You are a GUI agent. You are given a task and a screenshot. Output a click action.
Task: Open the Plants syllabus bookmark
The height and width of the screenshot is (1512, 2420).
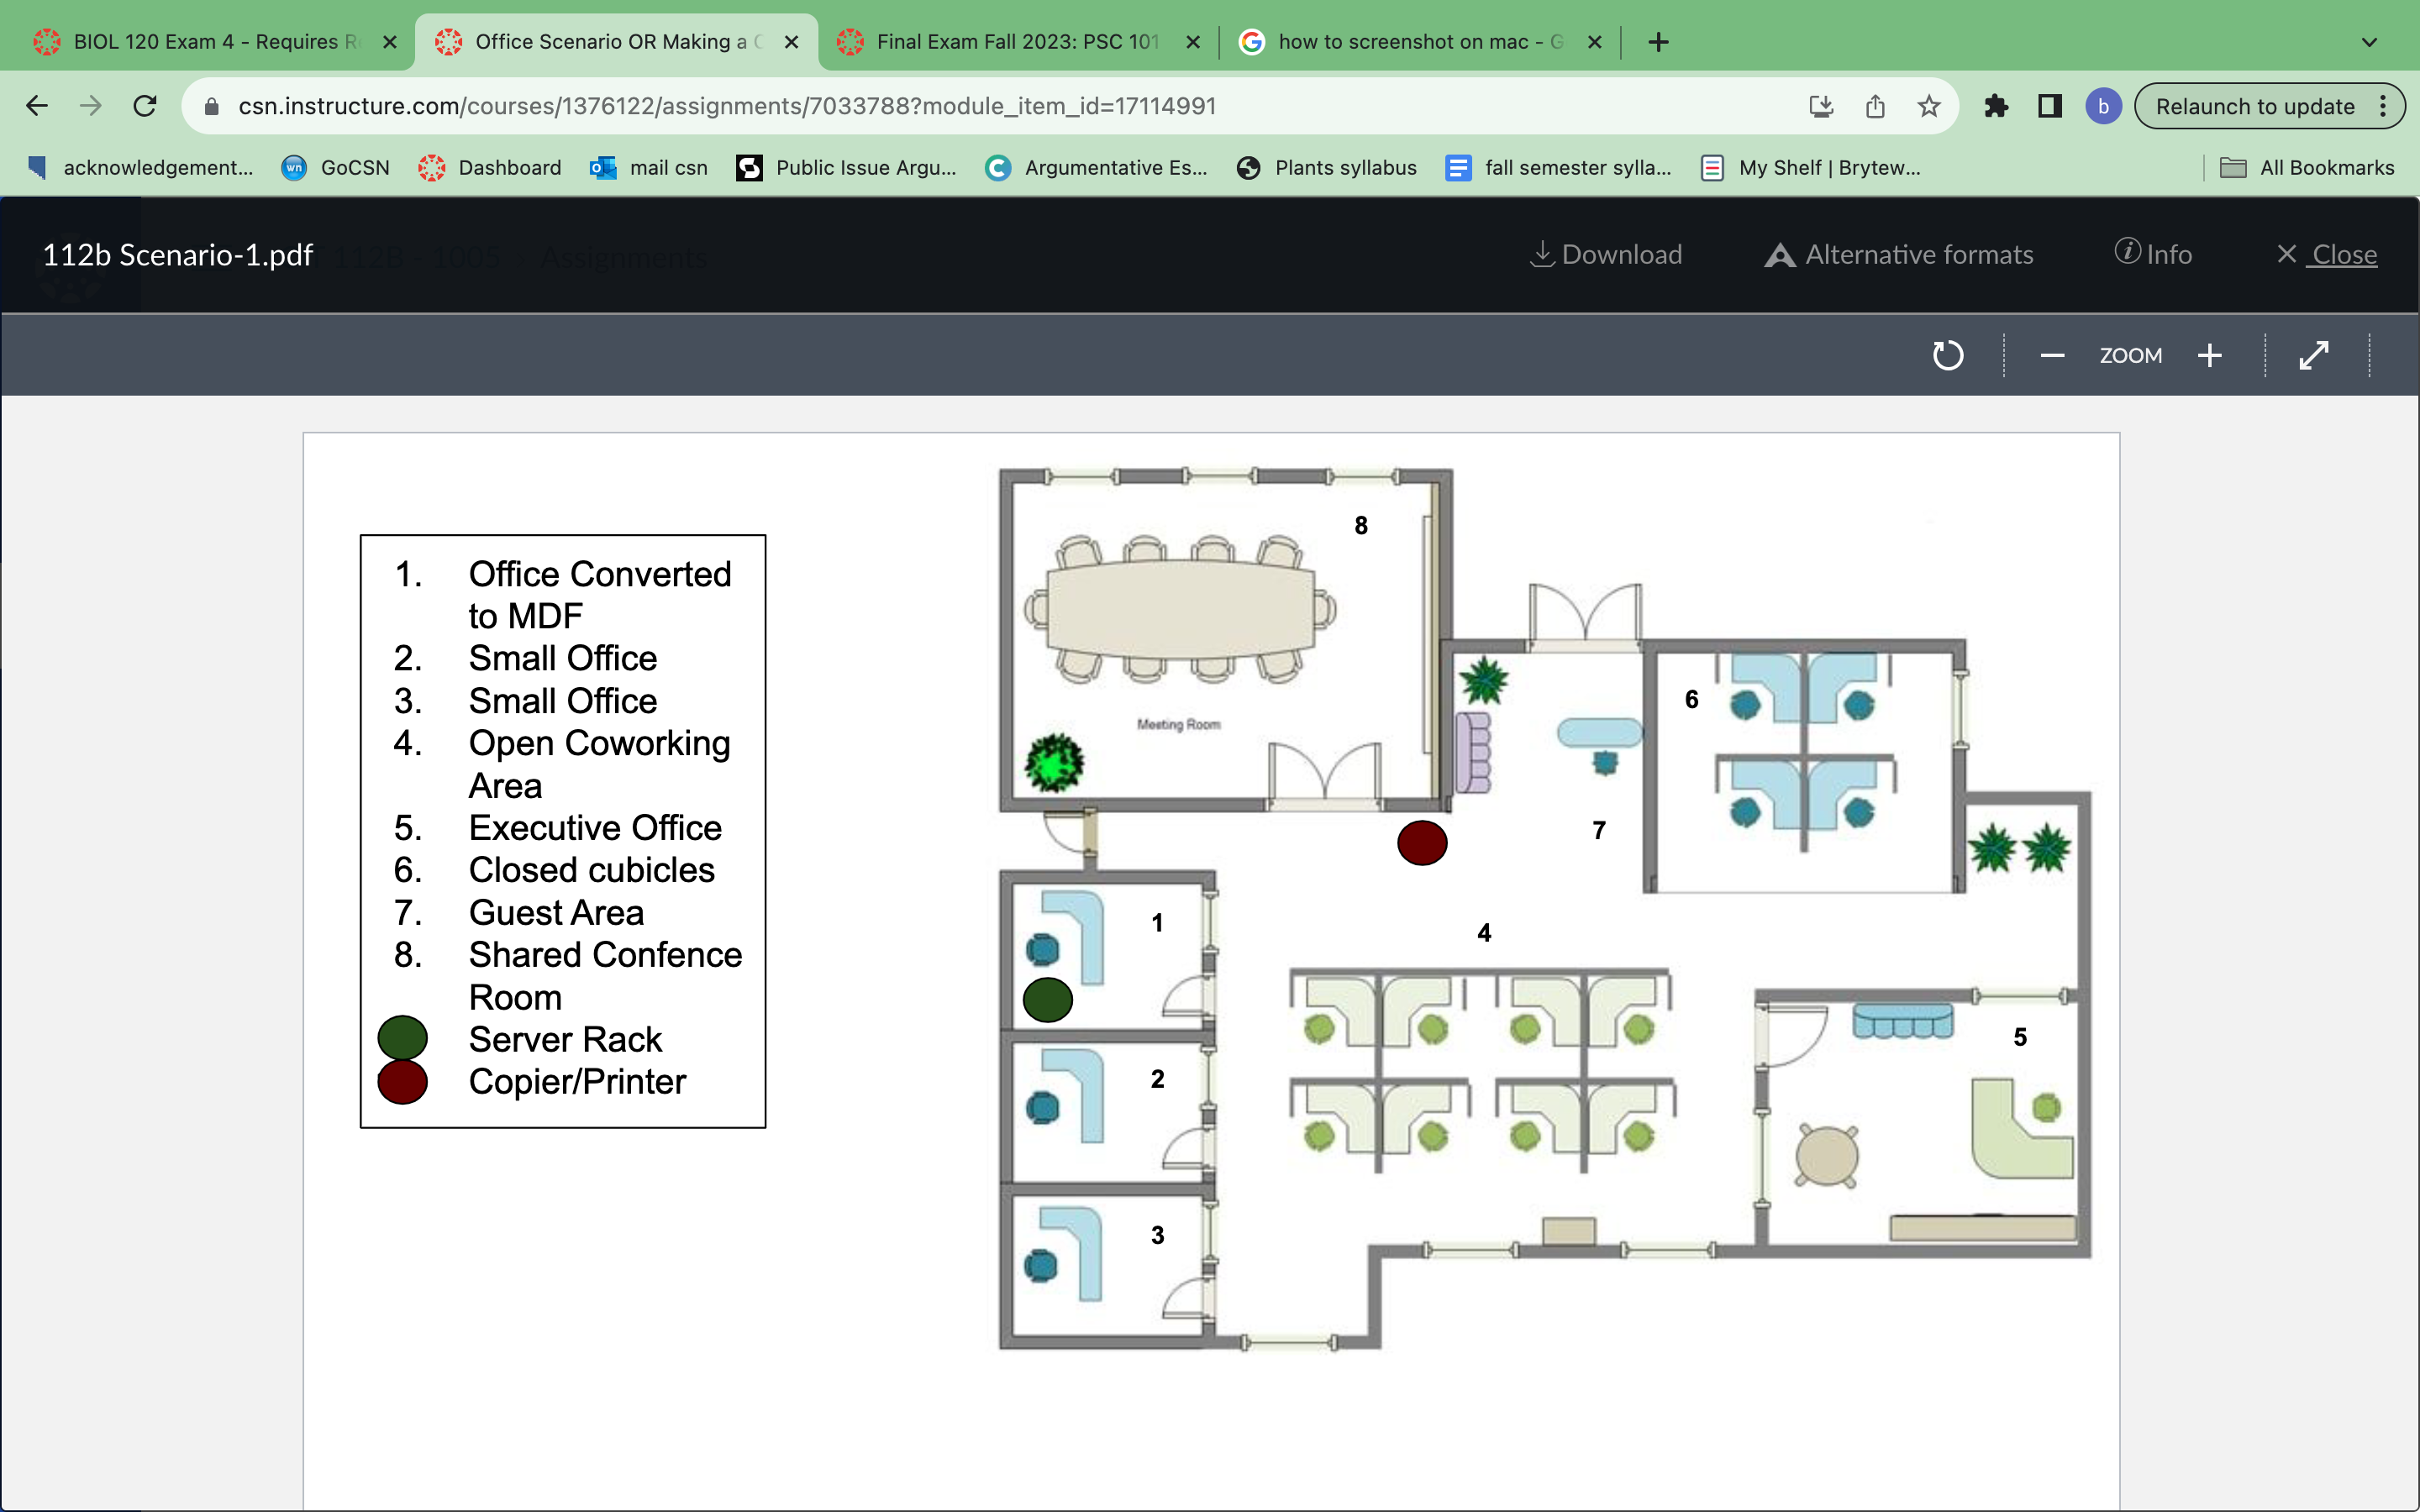coord(1326,168)
